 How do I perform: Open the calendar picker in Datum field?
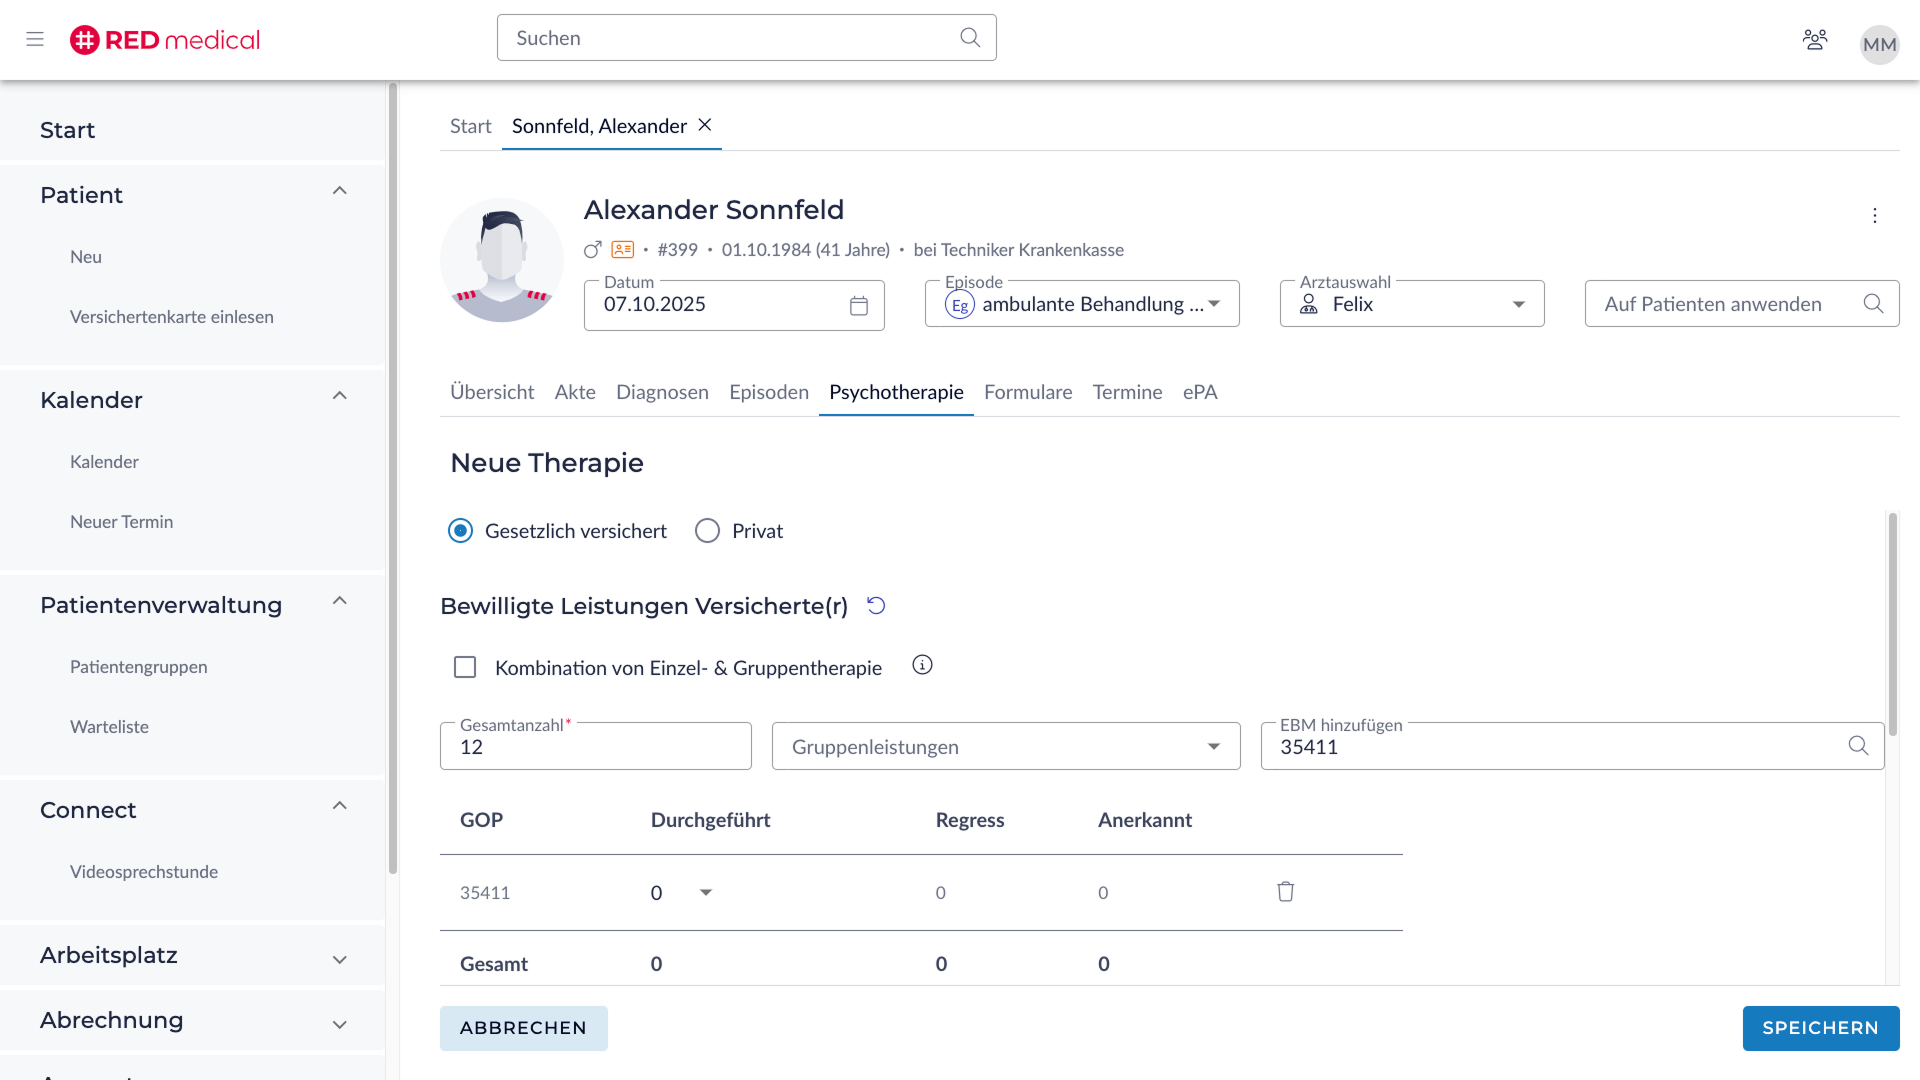point(858,306)
